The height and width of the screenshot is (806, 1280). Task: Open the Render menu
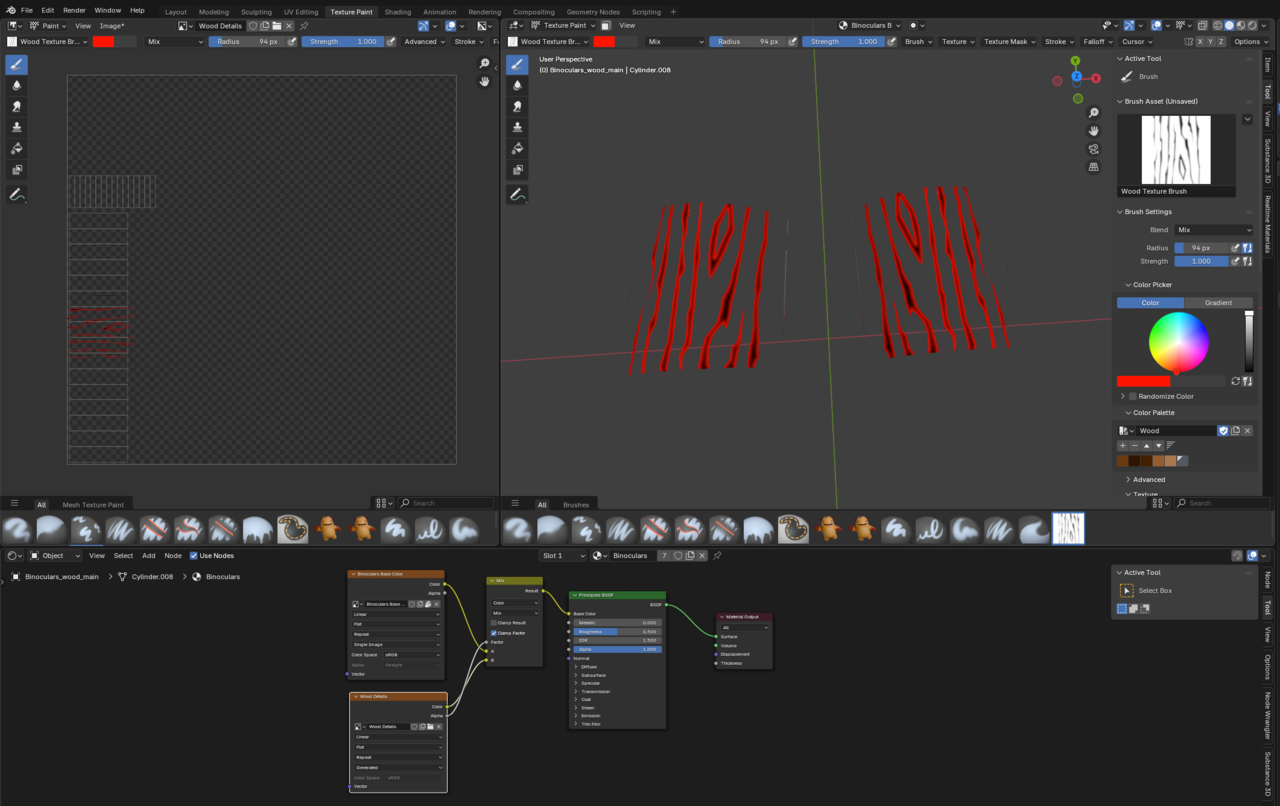pyautogui.click(x=75, y=10)
